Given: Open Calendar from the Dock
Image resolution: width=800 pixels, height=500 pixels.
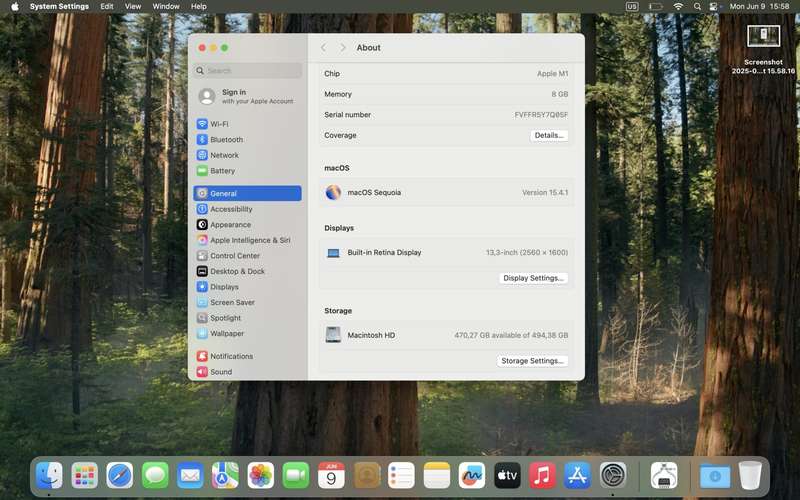Looking at the screenshot, I should click(331, 476).
